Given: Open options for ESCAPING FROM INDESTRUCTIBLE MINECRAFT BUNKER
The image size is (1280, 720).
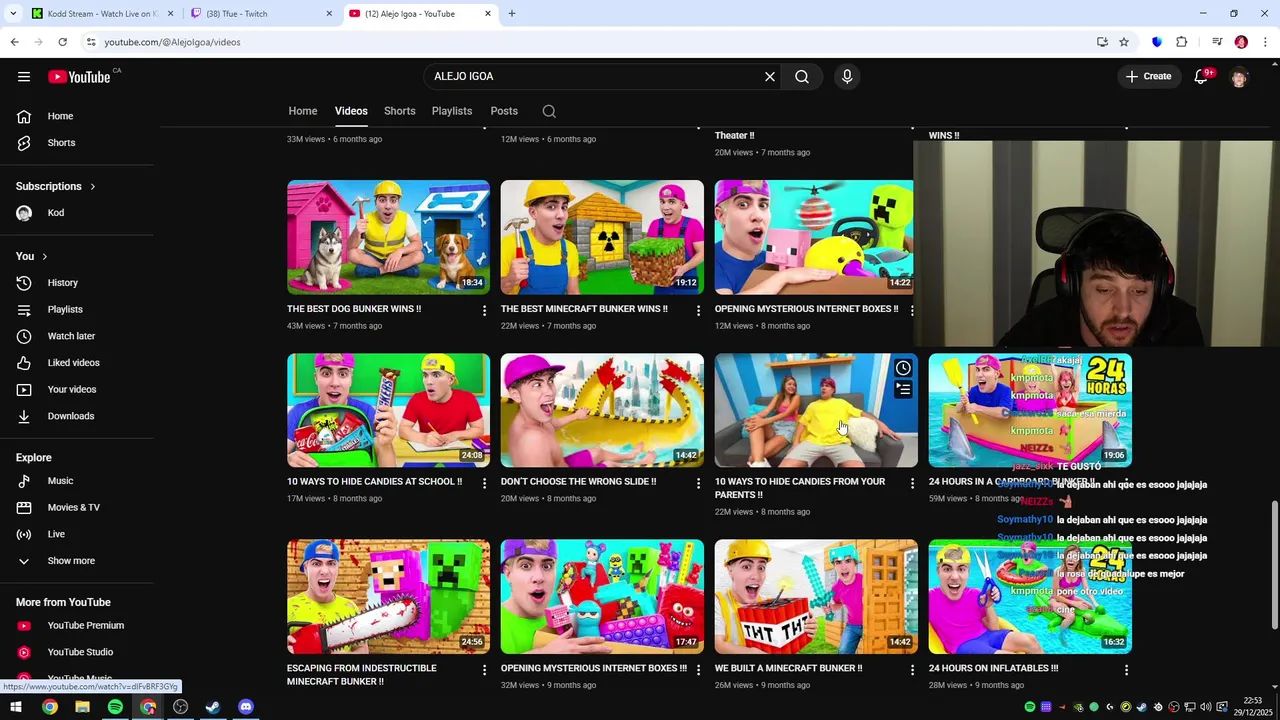Looking at the screenshot, I should pos(485,670).
